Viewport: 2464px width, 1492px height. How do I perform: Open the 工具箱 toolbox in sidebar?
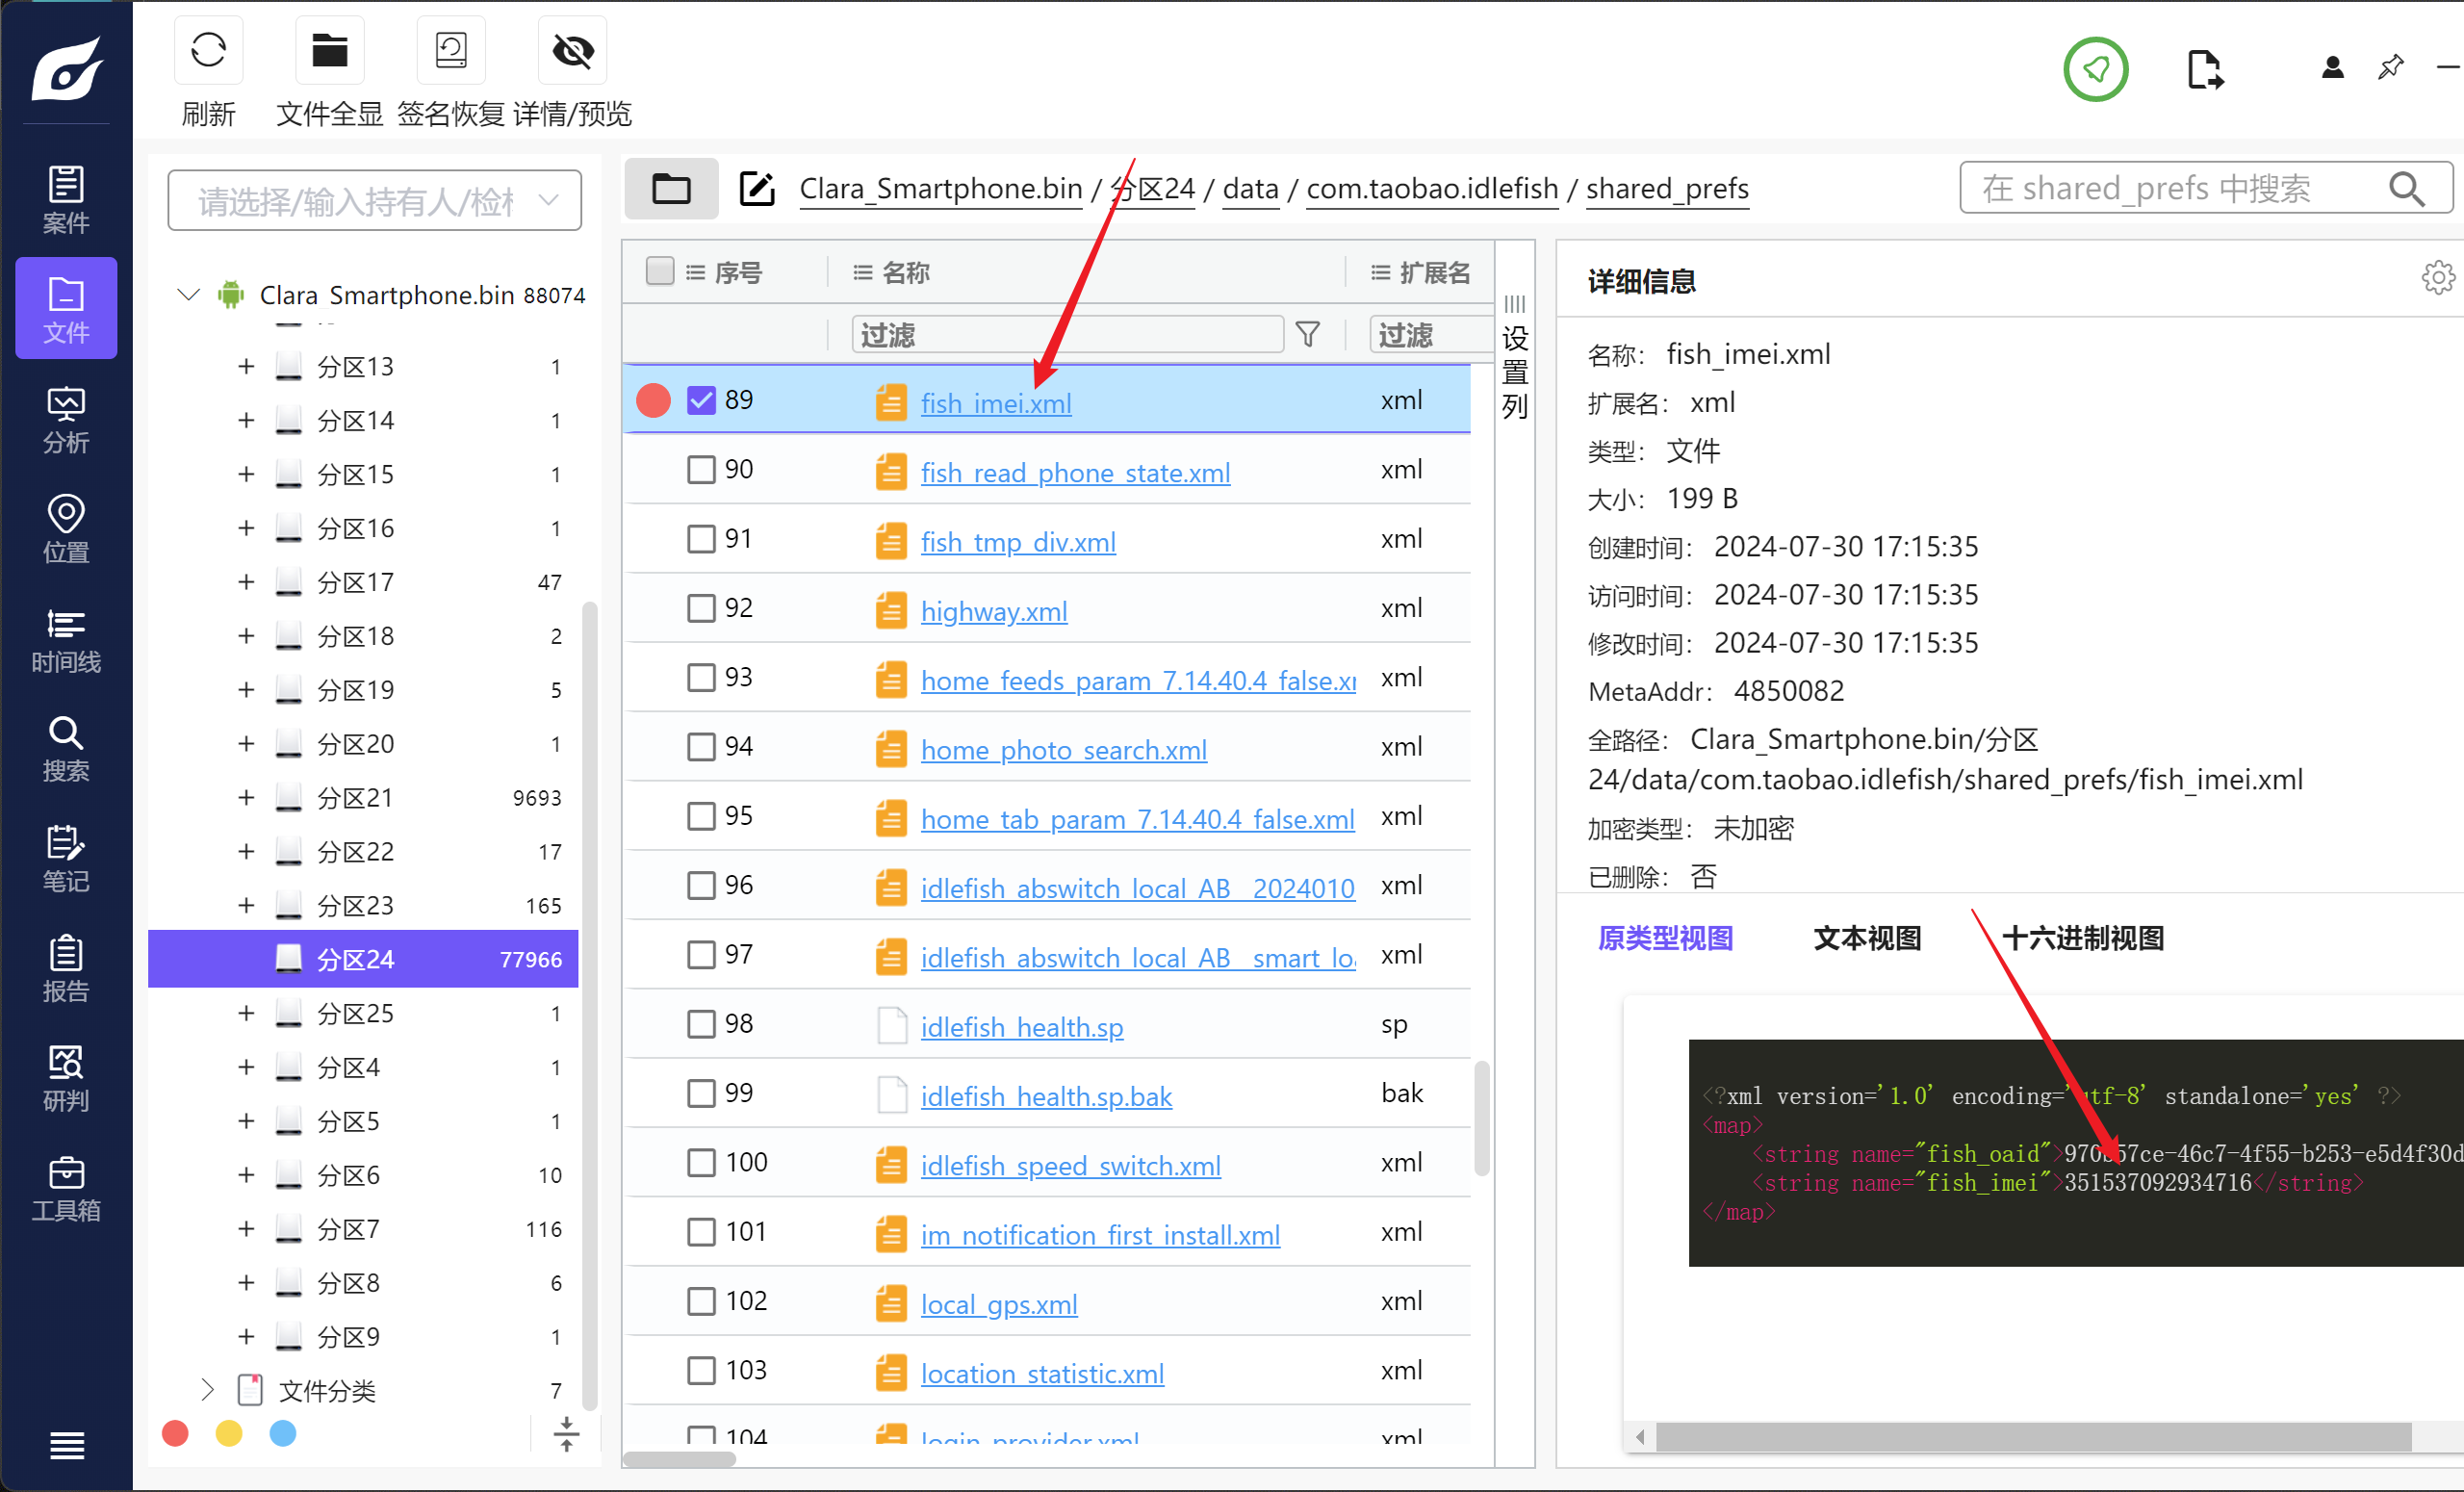66,1189
